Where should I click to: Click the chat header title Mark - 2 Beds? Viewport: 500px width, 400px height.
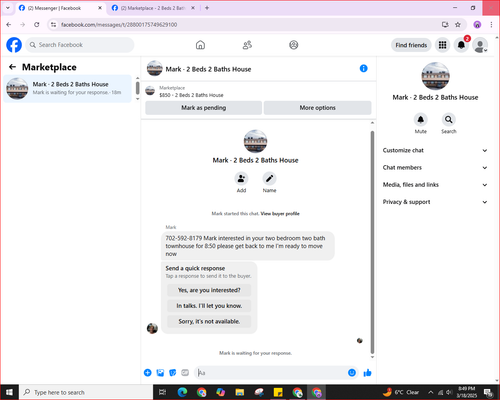click(x=208, y=69)
